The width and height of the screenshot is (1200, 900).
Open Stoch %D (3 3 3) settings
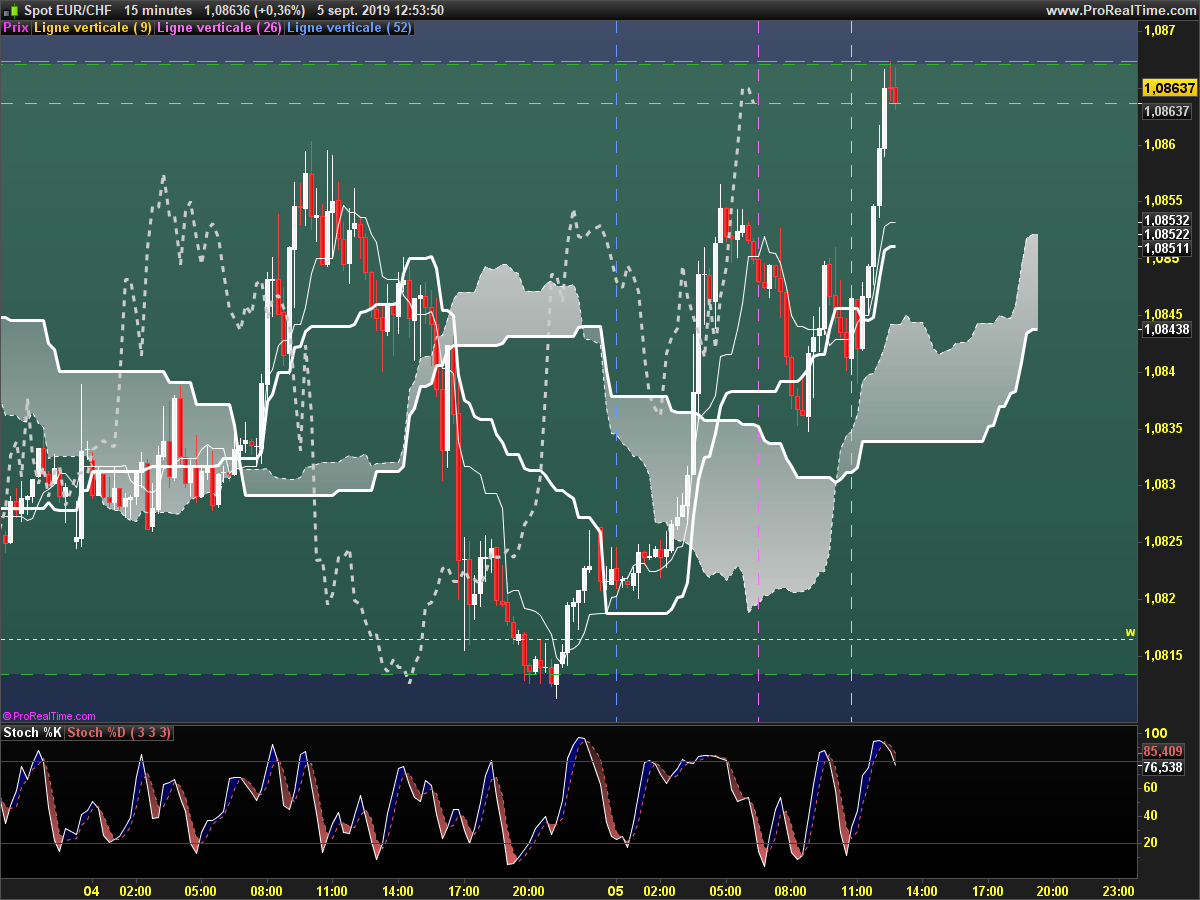[120, 733]
